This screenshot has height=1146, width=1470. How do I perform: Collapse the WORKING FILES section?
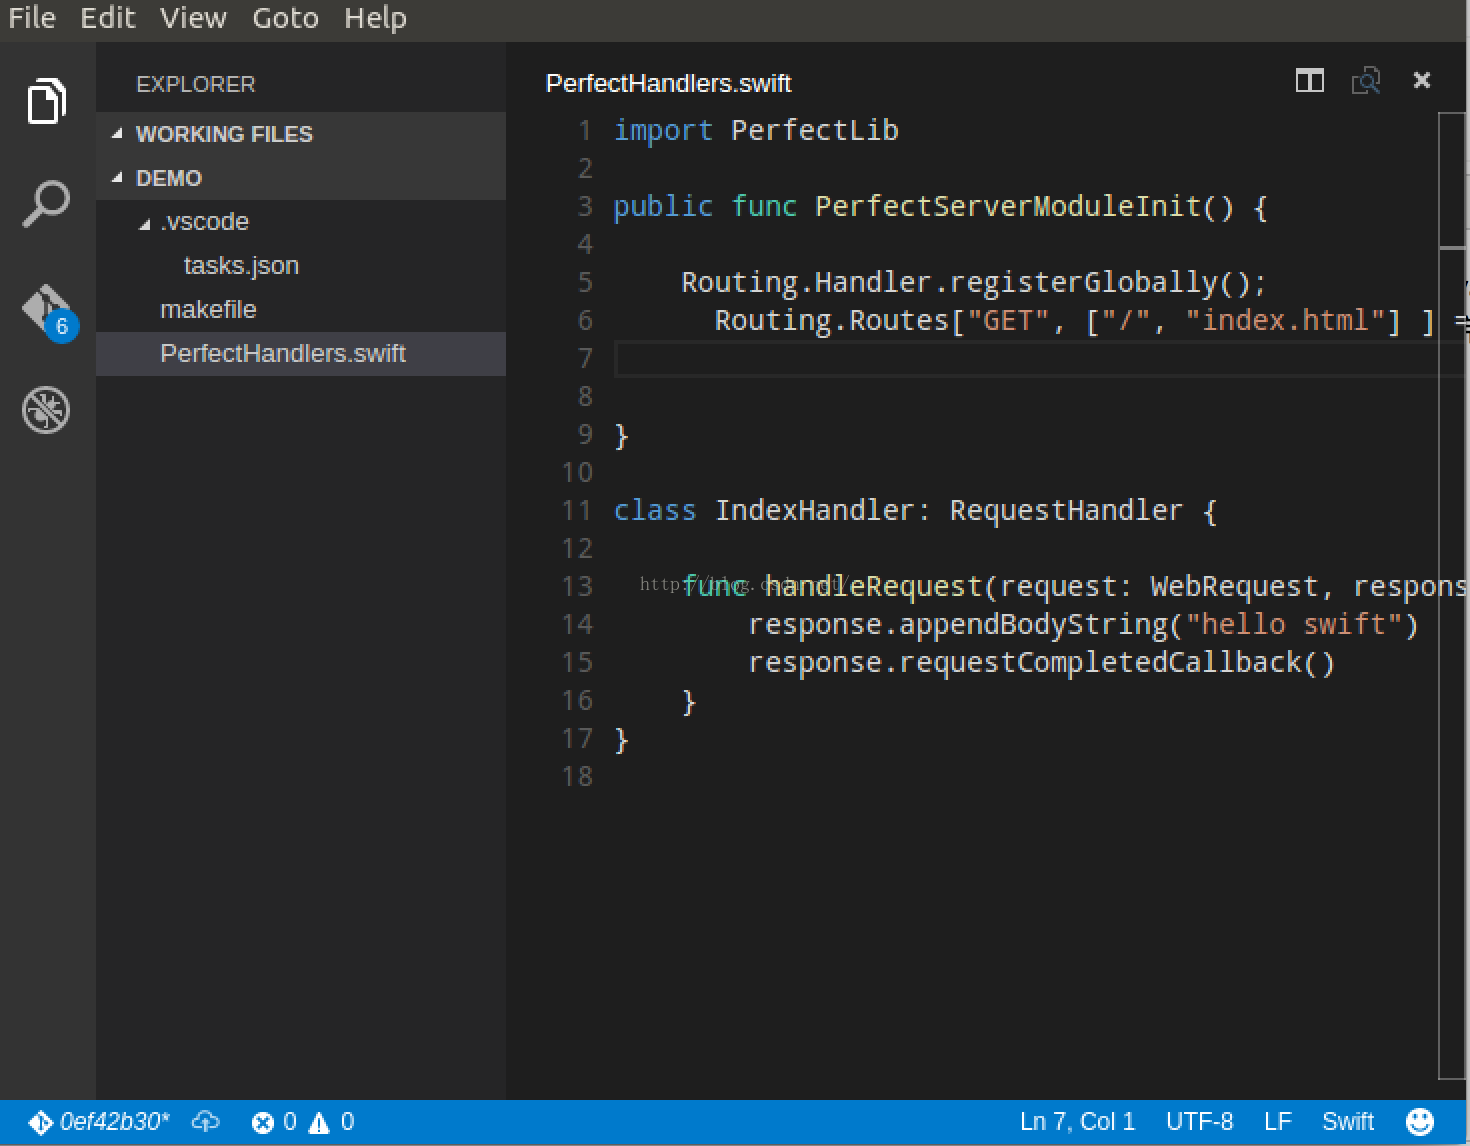pos(301,134)
